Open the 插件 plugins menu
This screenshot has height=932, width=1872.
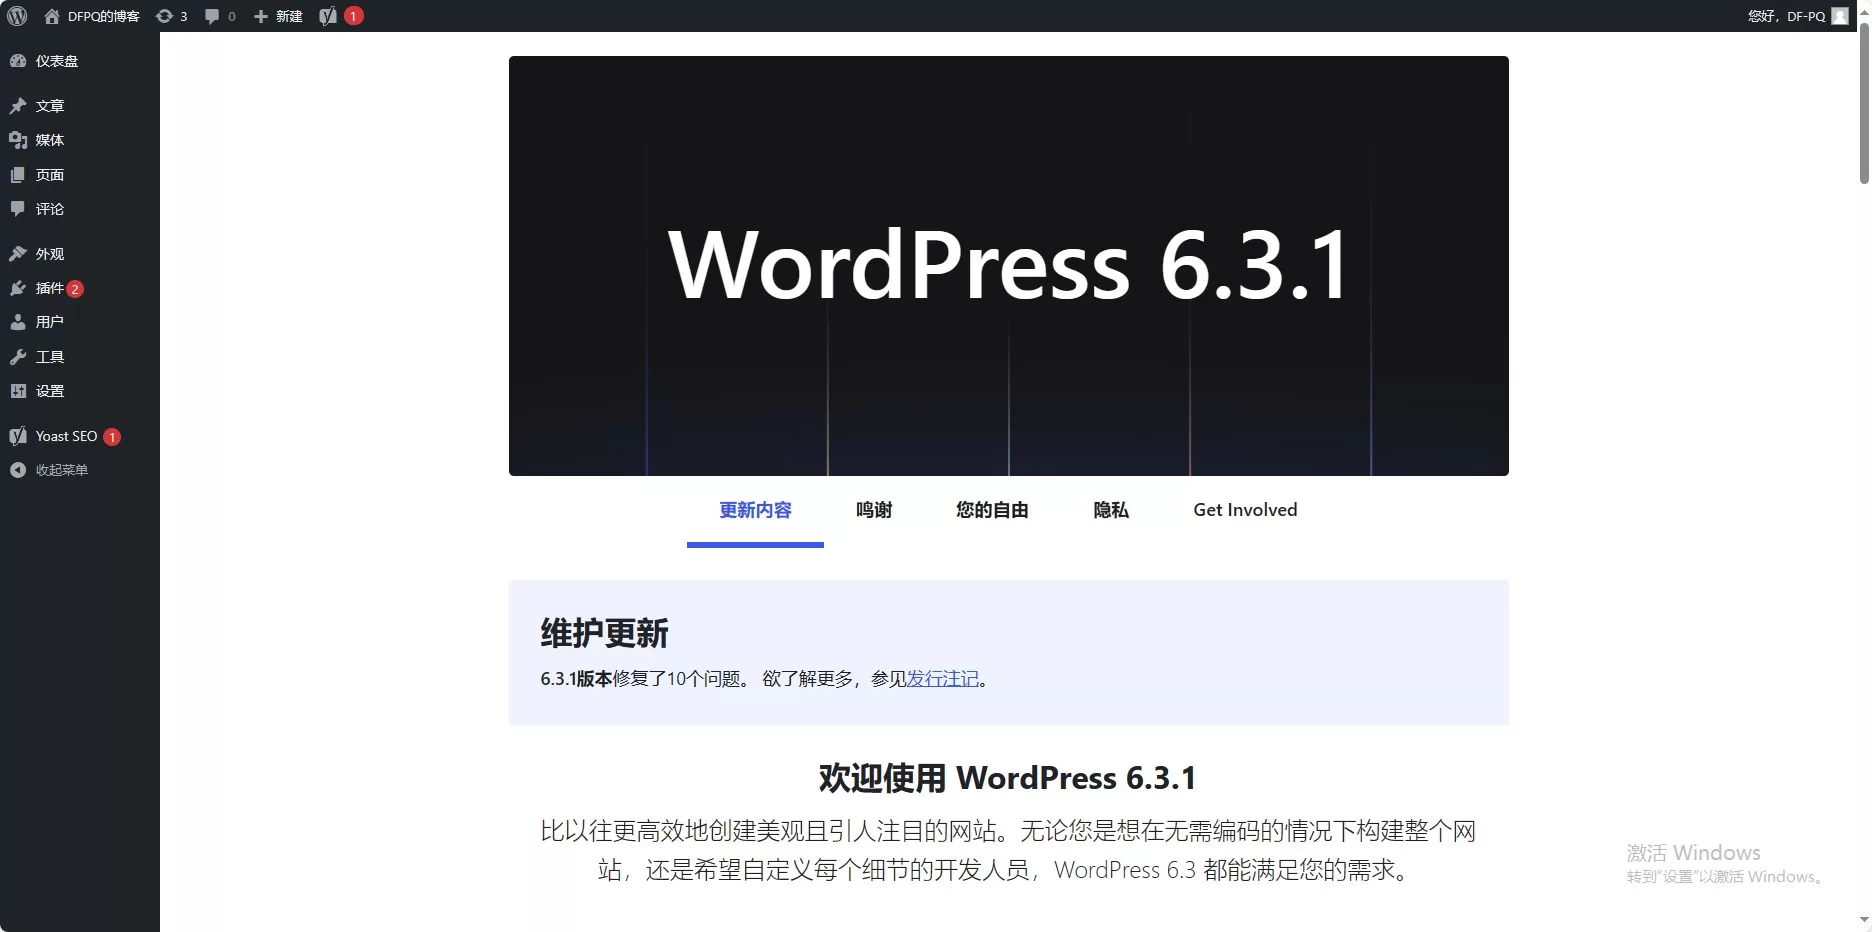[49, 288]
